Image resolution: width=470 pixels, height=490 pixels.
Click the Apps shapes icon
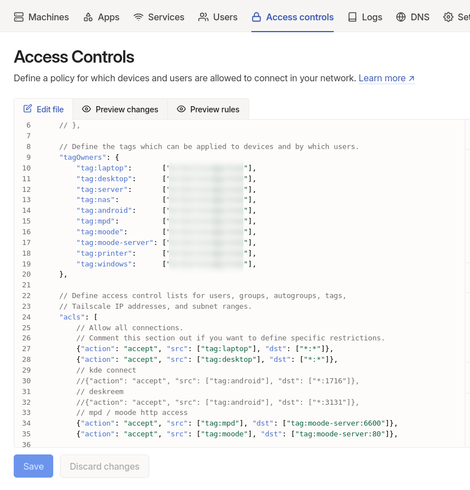[88, 17]
